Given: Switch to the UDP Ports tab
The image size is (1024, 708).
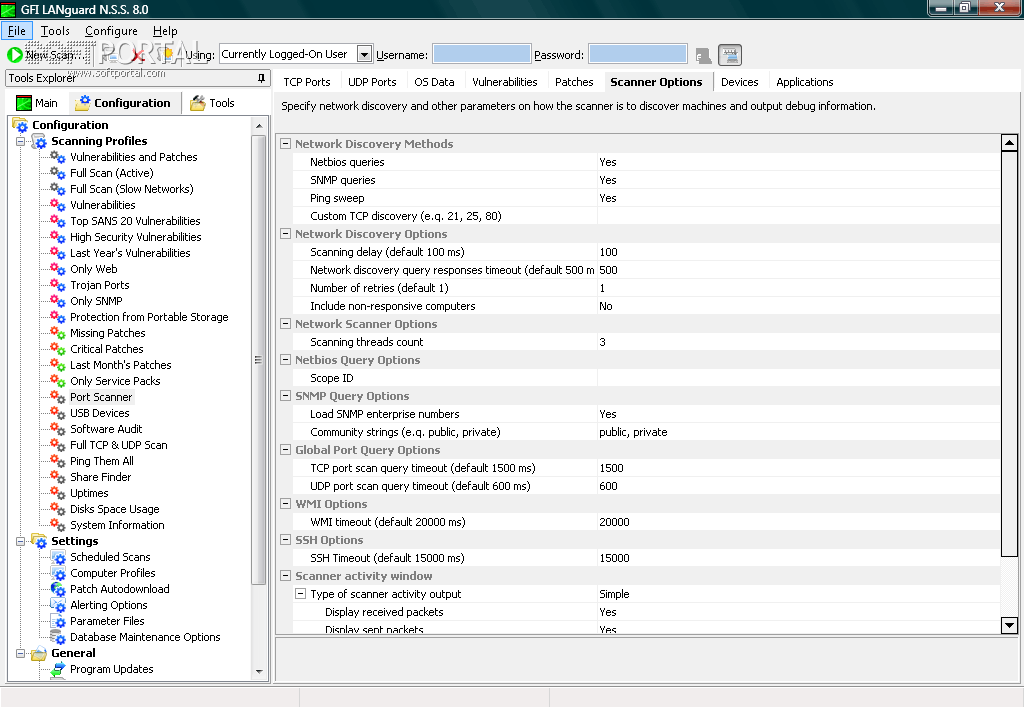Looking at the screenshot, I should tap(372, 82).
